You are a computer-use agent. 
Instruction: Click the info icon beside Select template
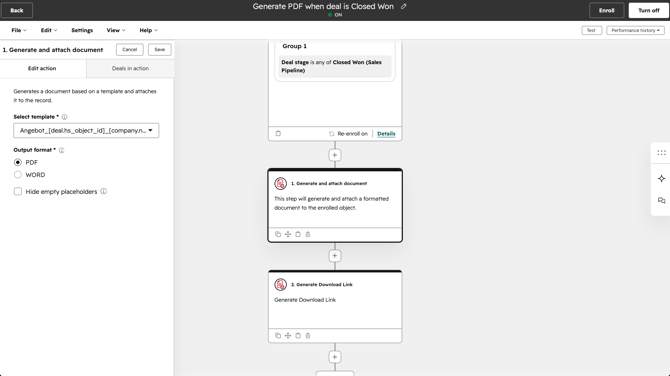(x=64, y=117)
